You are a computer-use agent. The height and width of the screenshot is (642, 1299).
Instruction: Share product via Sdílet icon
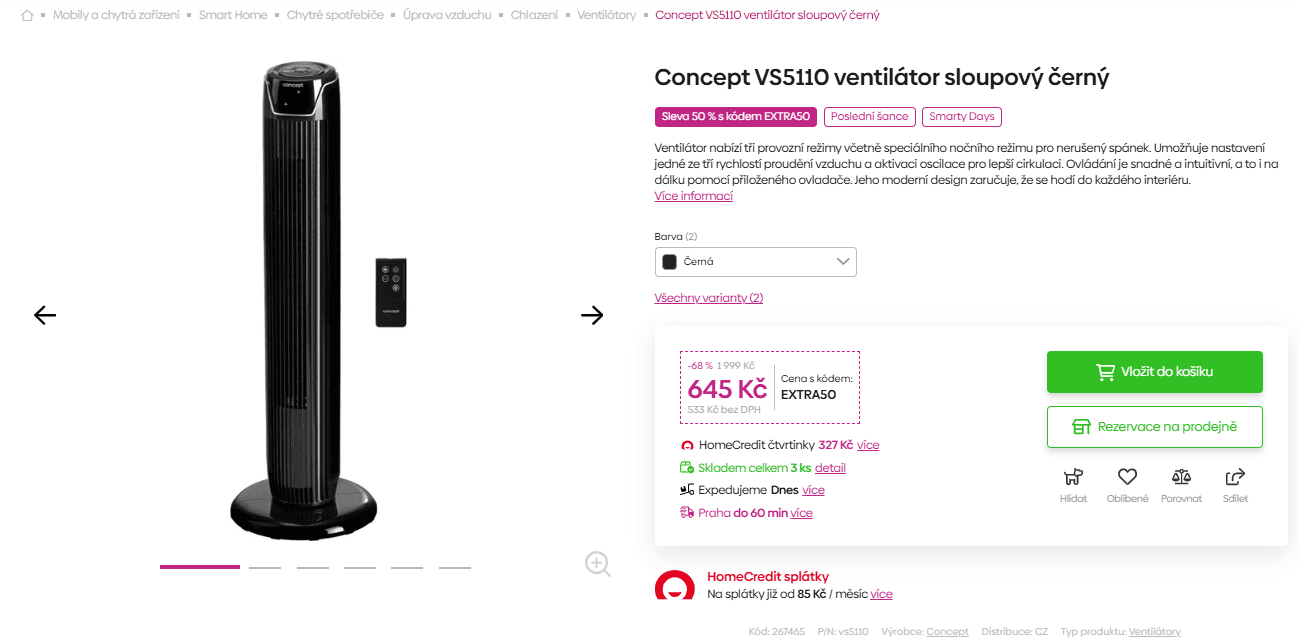tap(1235, 477)
